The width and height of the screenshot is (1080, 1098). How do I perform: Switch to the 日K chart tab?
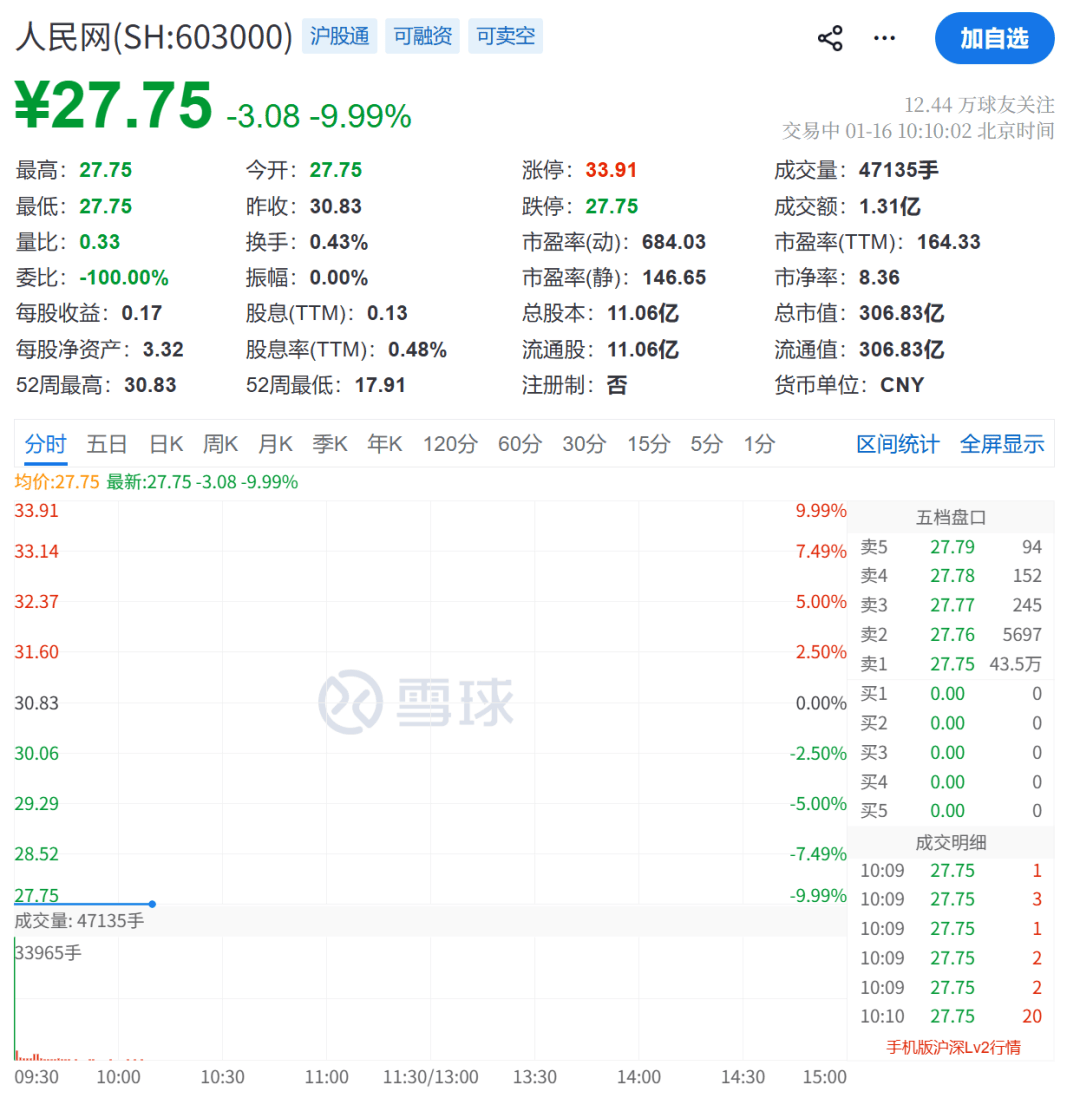(x=166, y=444)
